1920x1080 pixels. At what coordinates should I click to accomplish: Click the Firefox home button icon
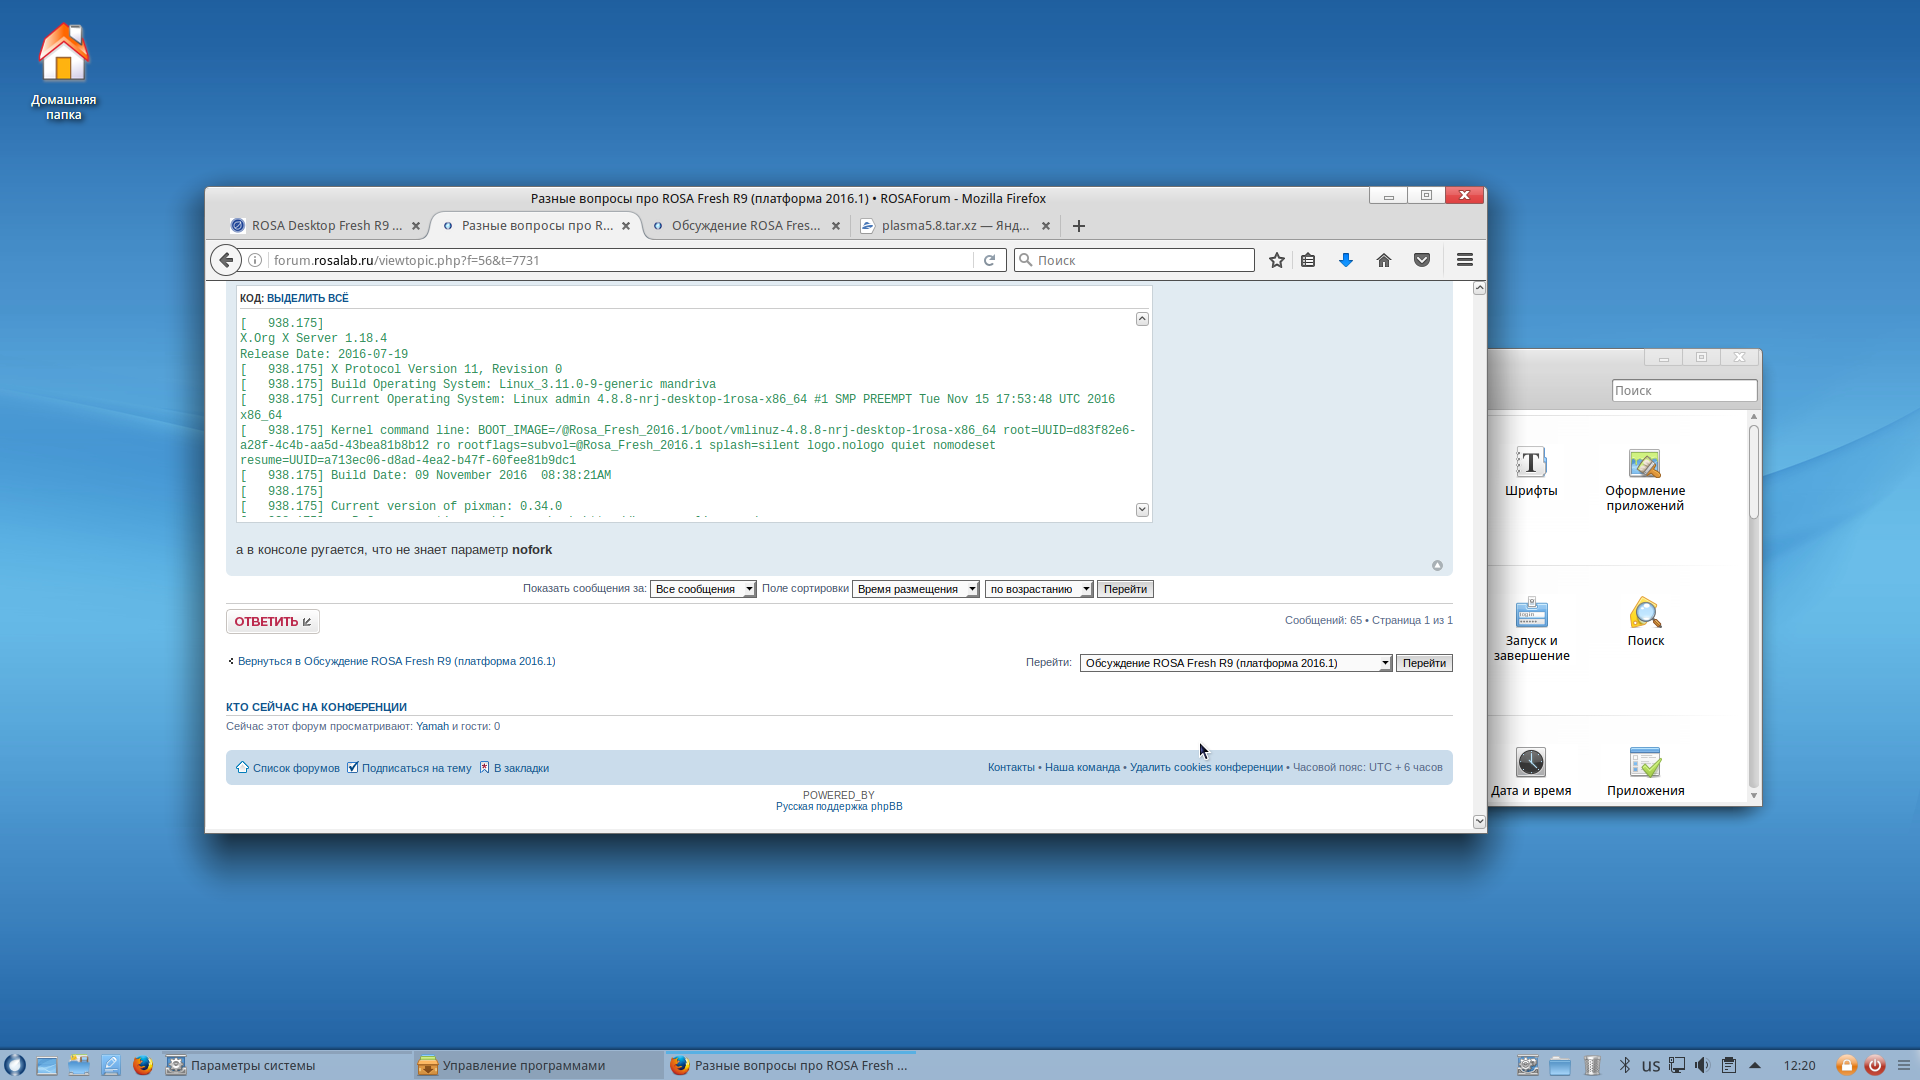[1384, 260]
